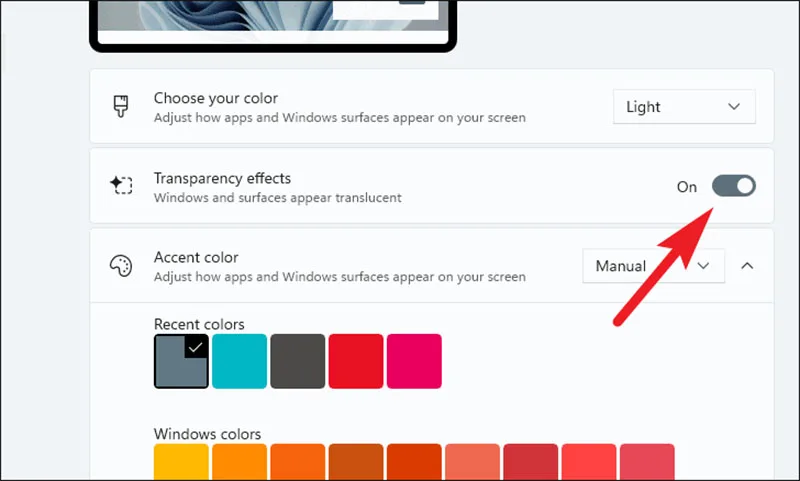800x481 pixels.
Task: Pick the salmon coral Windows color swatch
Action: (472, 462)
